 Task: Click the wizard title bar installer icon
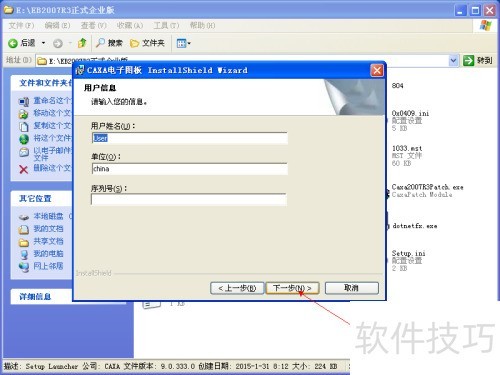pyautogui.click(x=80, y=70)
